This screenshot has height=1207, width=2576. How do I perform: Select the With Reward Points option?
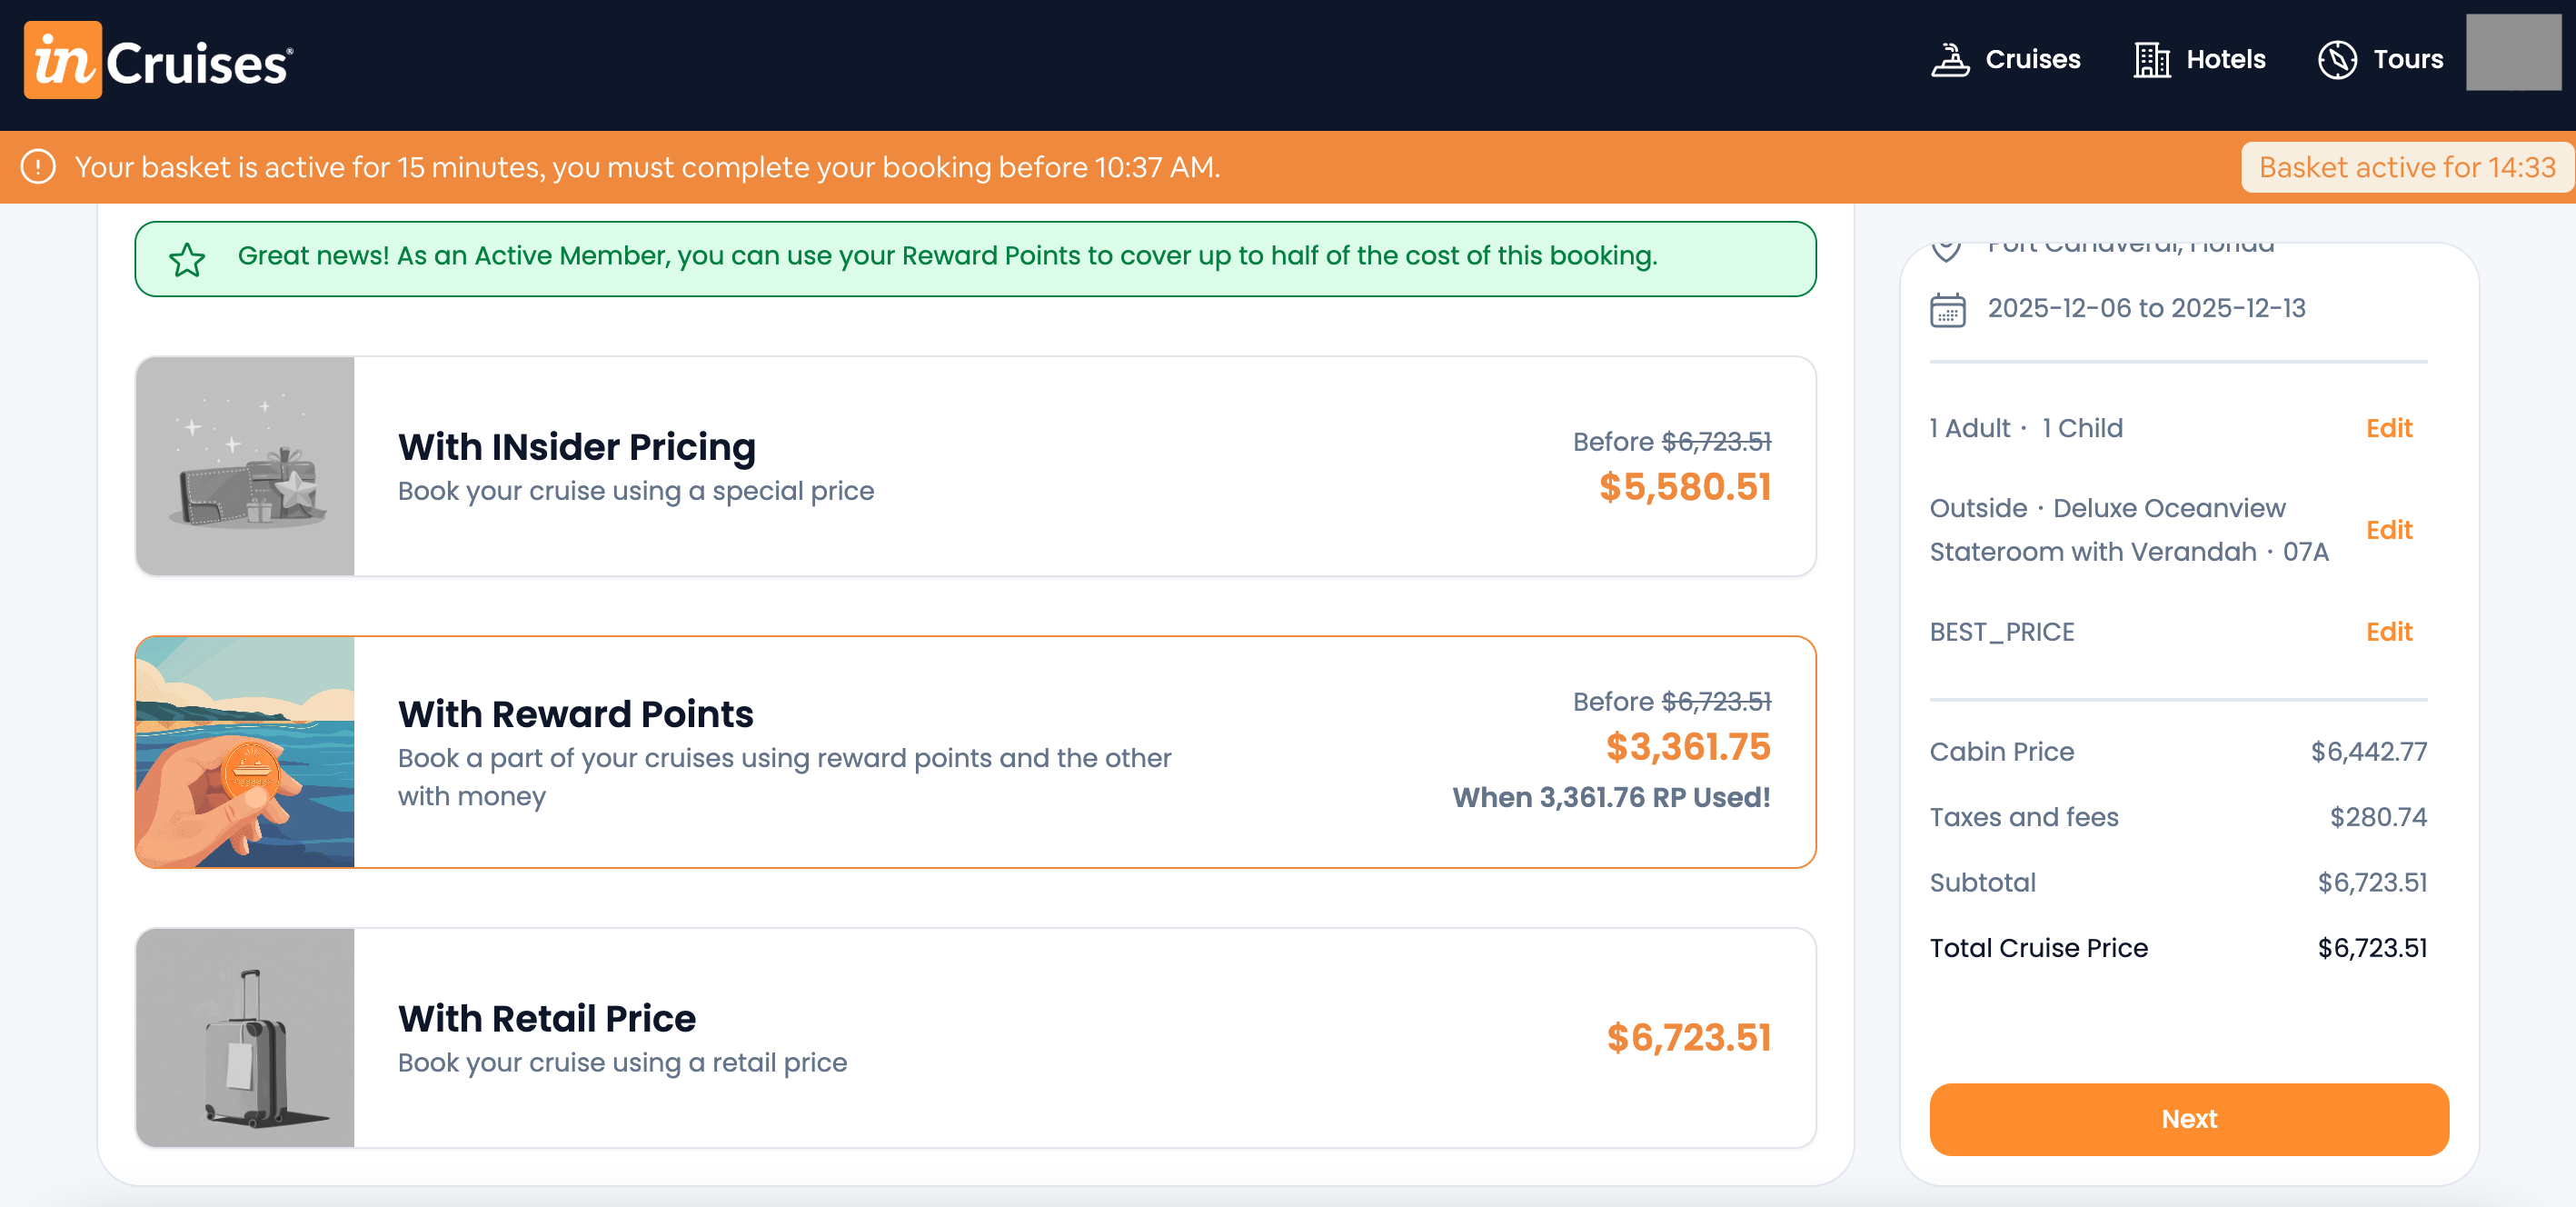tap(975, 752)
